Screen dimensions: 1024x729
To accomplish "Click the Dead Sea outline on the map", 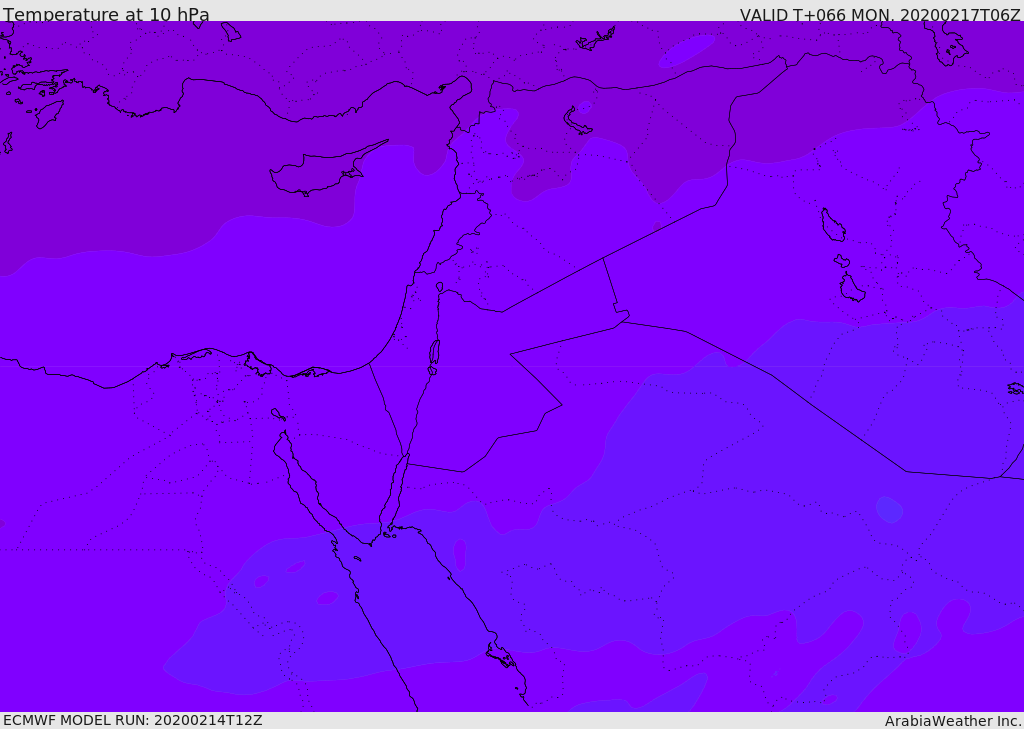I will [x=434, y=355].
